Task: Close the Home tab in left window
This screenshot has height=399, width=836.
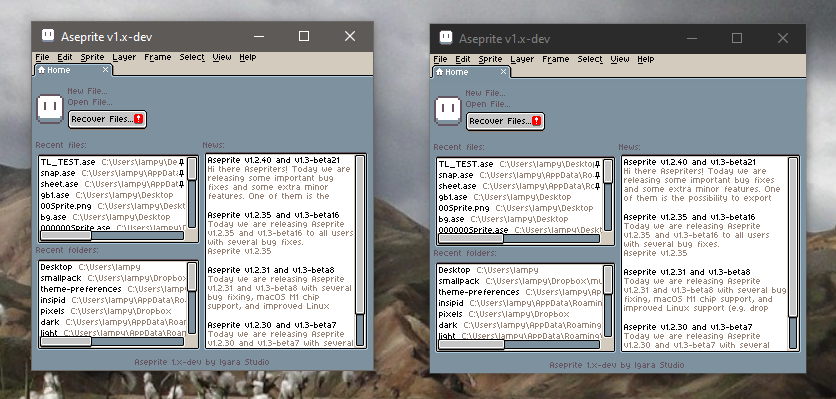Action: pos(106,70)
